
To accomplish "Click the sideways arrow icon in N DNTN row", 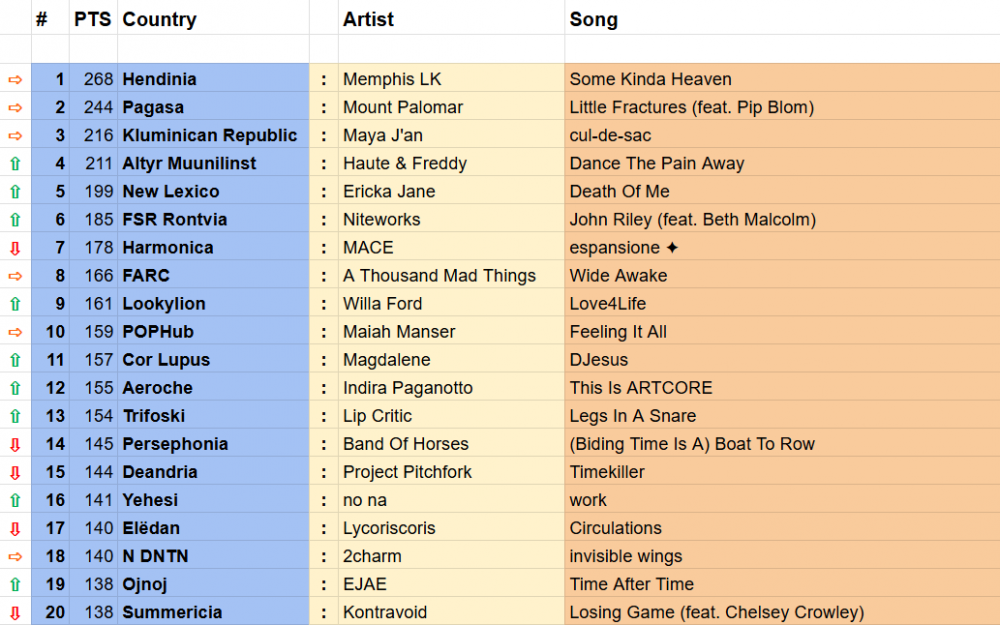I will (x=15, y=556).
